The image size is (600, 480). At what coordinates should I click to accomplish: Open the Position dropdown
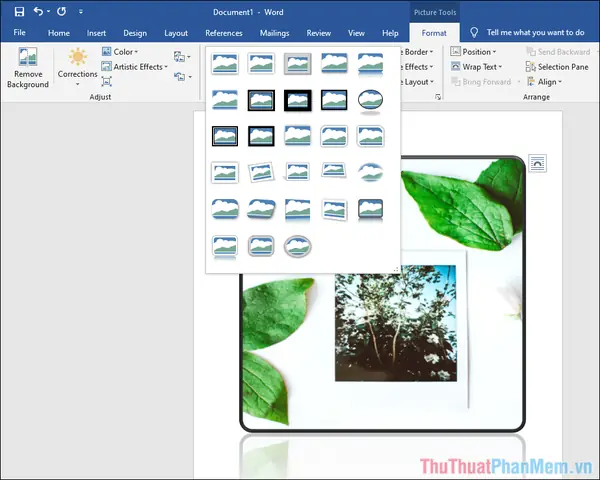coord(473,52)
